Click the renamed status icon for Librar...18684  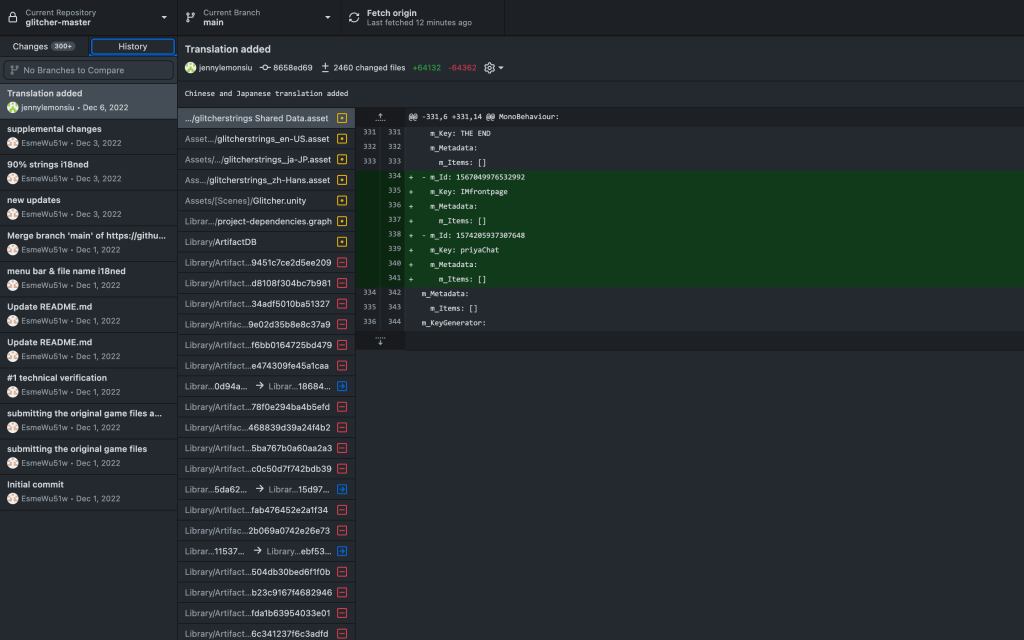(342, 386)
